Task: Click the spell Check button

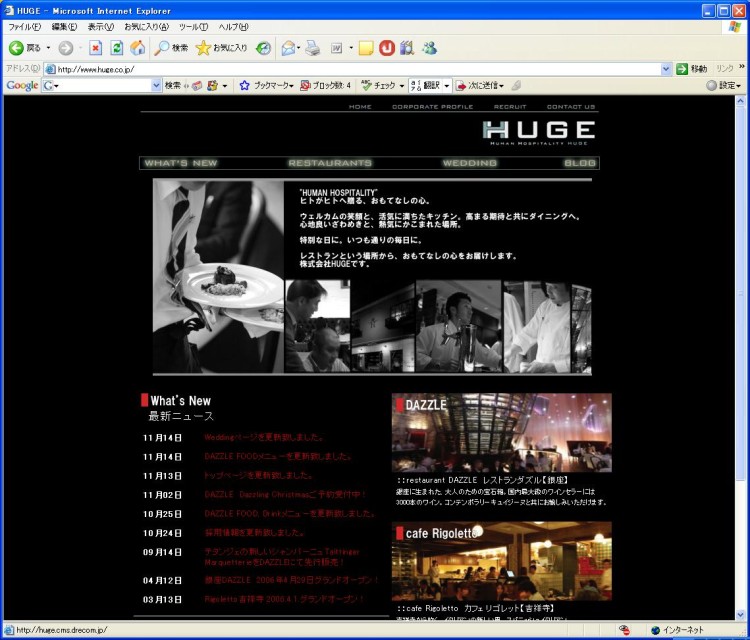Action: point(379,86)
